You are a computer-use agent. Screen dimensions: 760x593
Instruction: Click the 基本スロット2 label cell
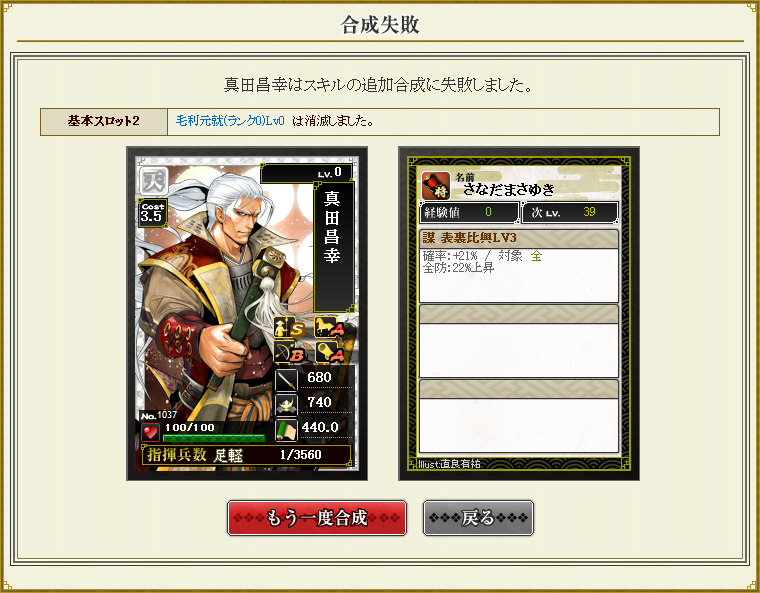(104, 121)
